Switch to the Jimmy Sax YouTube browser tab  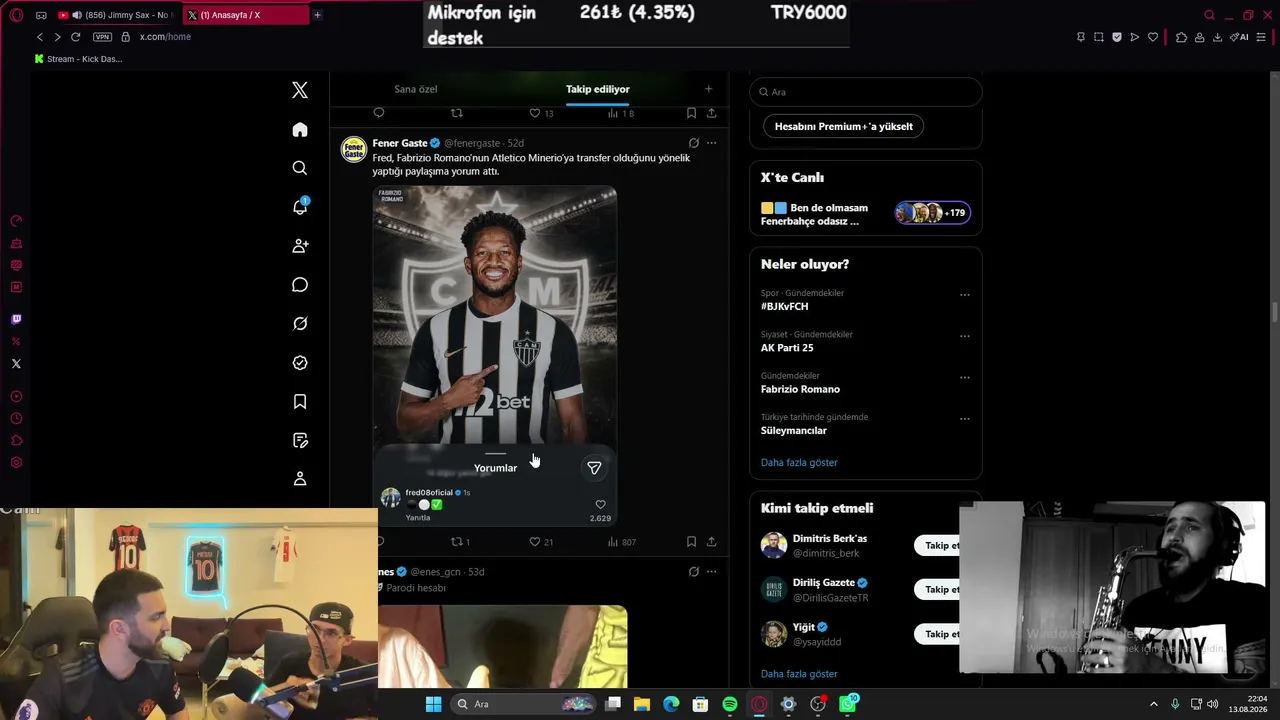point(115,15)
